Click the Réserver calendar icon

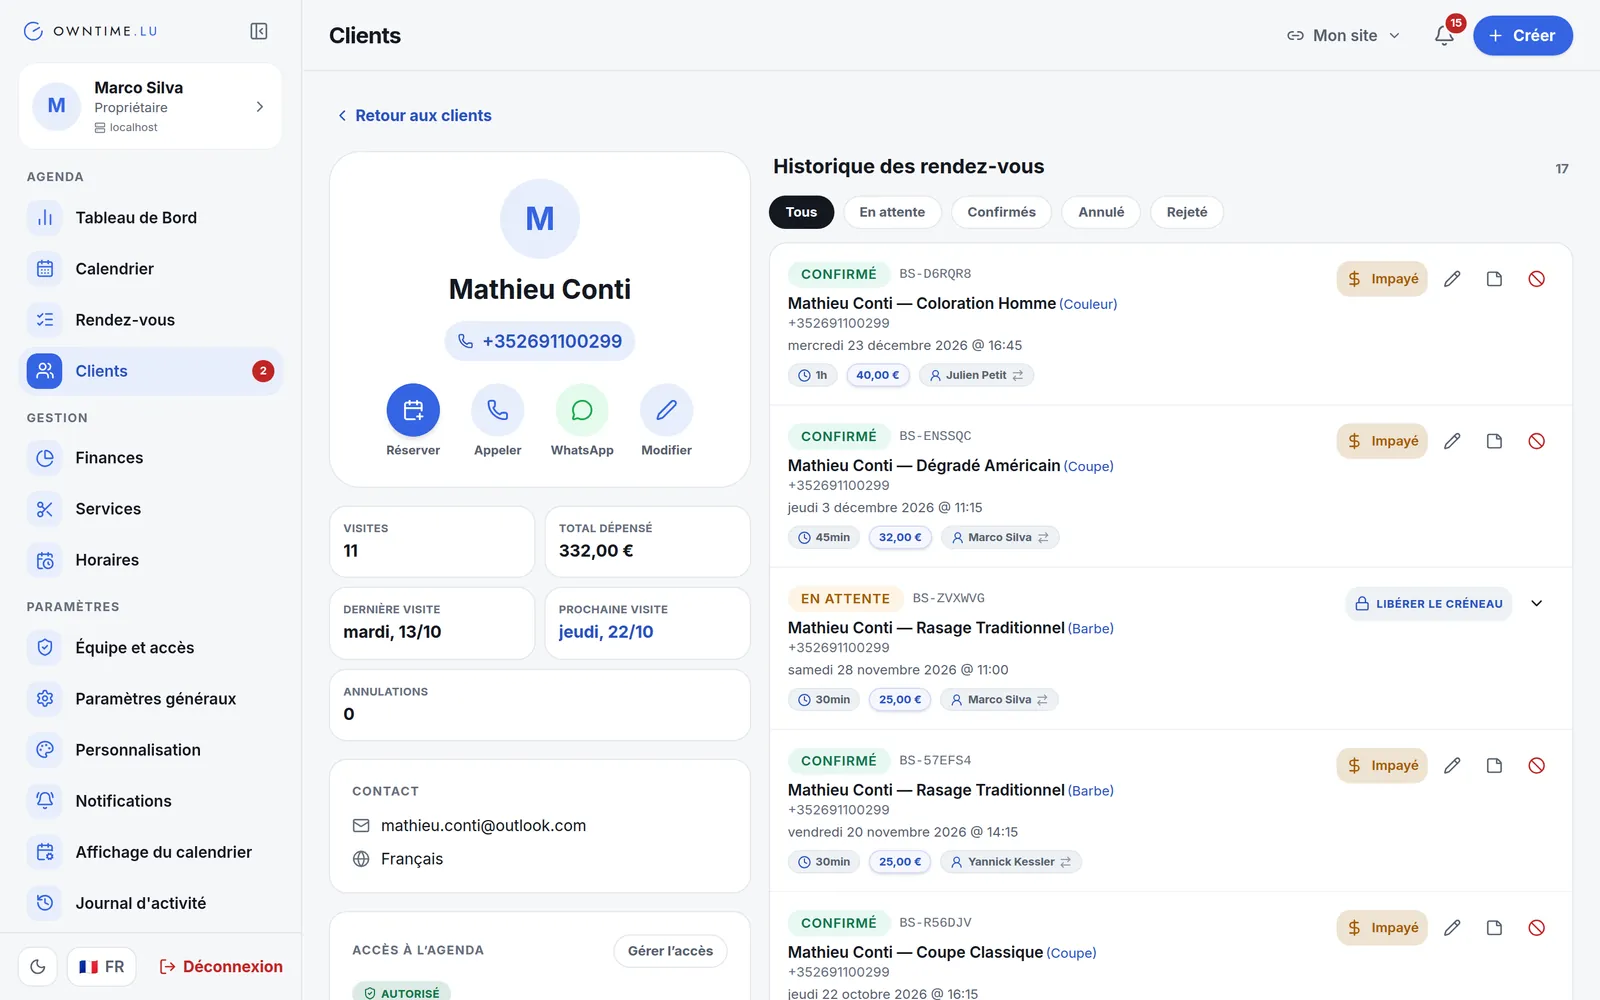pyautogui.click(x=413, y=410)
